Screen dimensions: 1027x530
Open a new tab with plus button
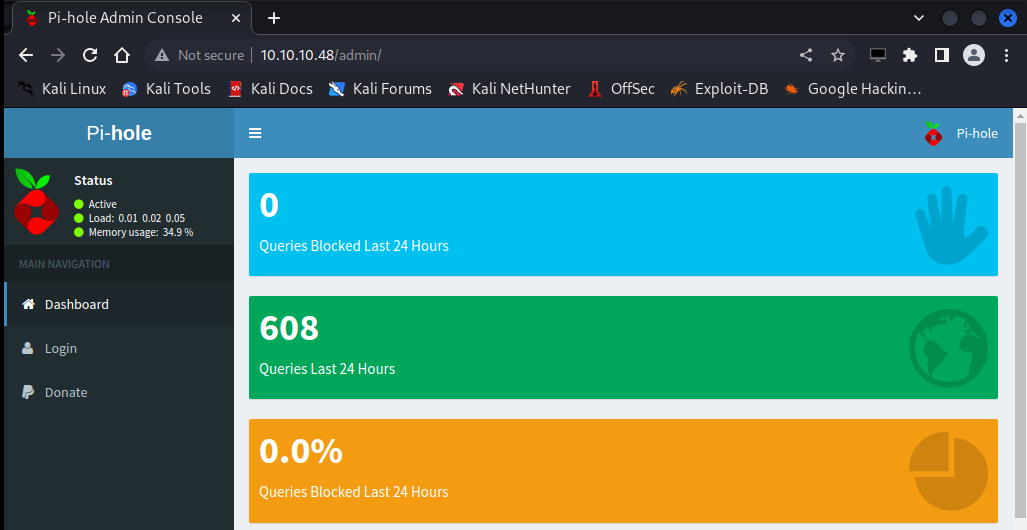274,18
